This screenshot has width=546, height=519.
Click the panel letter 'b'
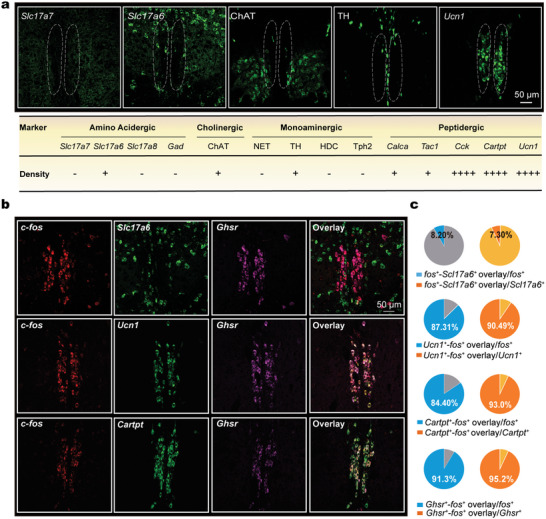(6, 204)
